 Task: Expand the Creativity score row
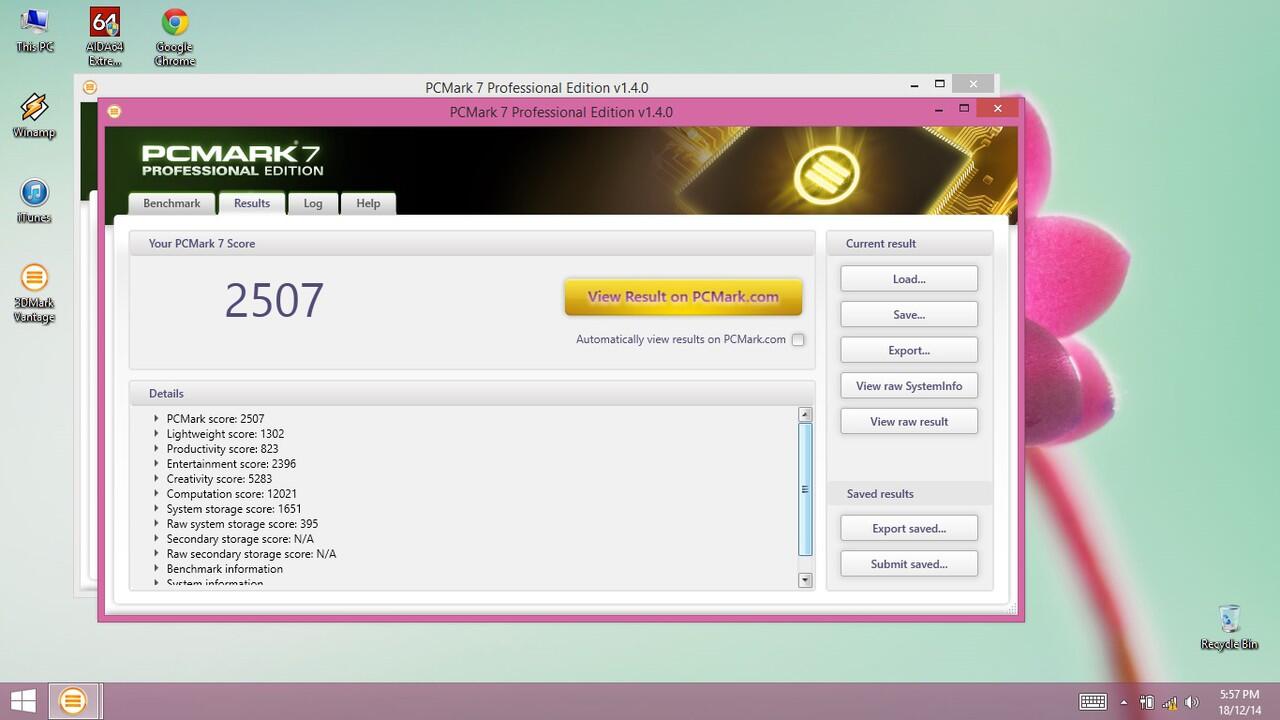(x=157, y=479)
